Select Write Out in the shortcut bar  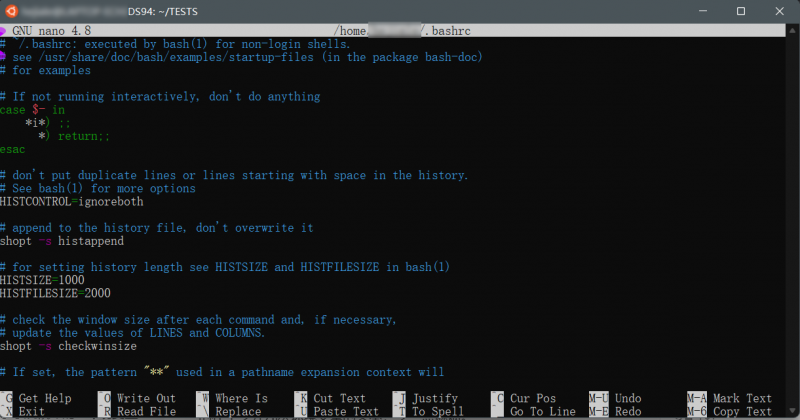coord(146,398)
